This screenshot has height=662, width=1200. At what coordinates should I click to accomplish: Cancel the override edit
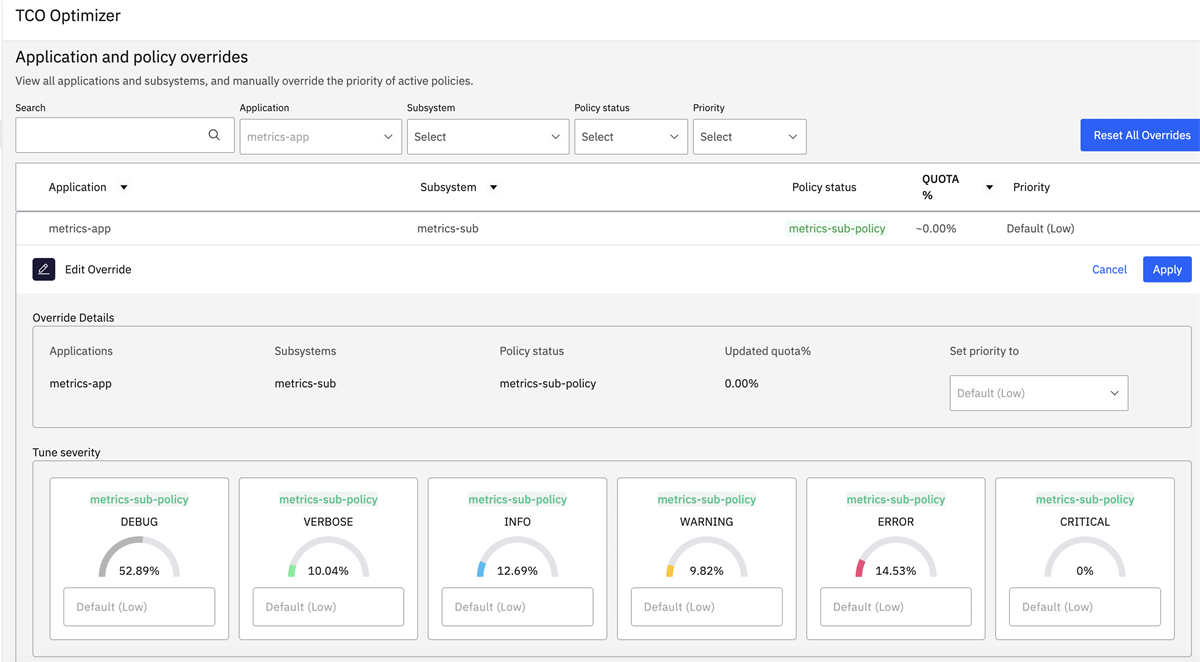pyautogui.click(x=1109, y=270)
